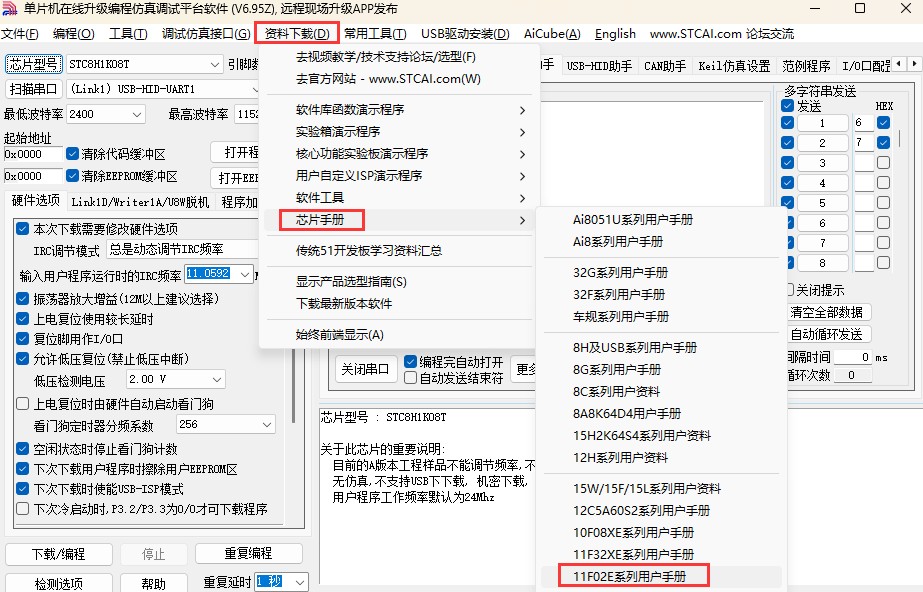Open 32G系列用户手册
The width and height of the screenshot is (923, 592).
click(x=662, y=272)
